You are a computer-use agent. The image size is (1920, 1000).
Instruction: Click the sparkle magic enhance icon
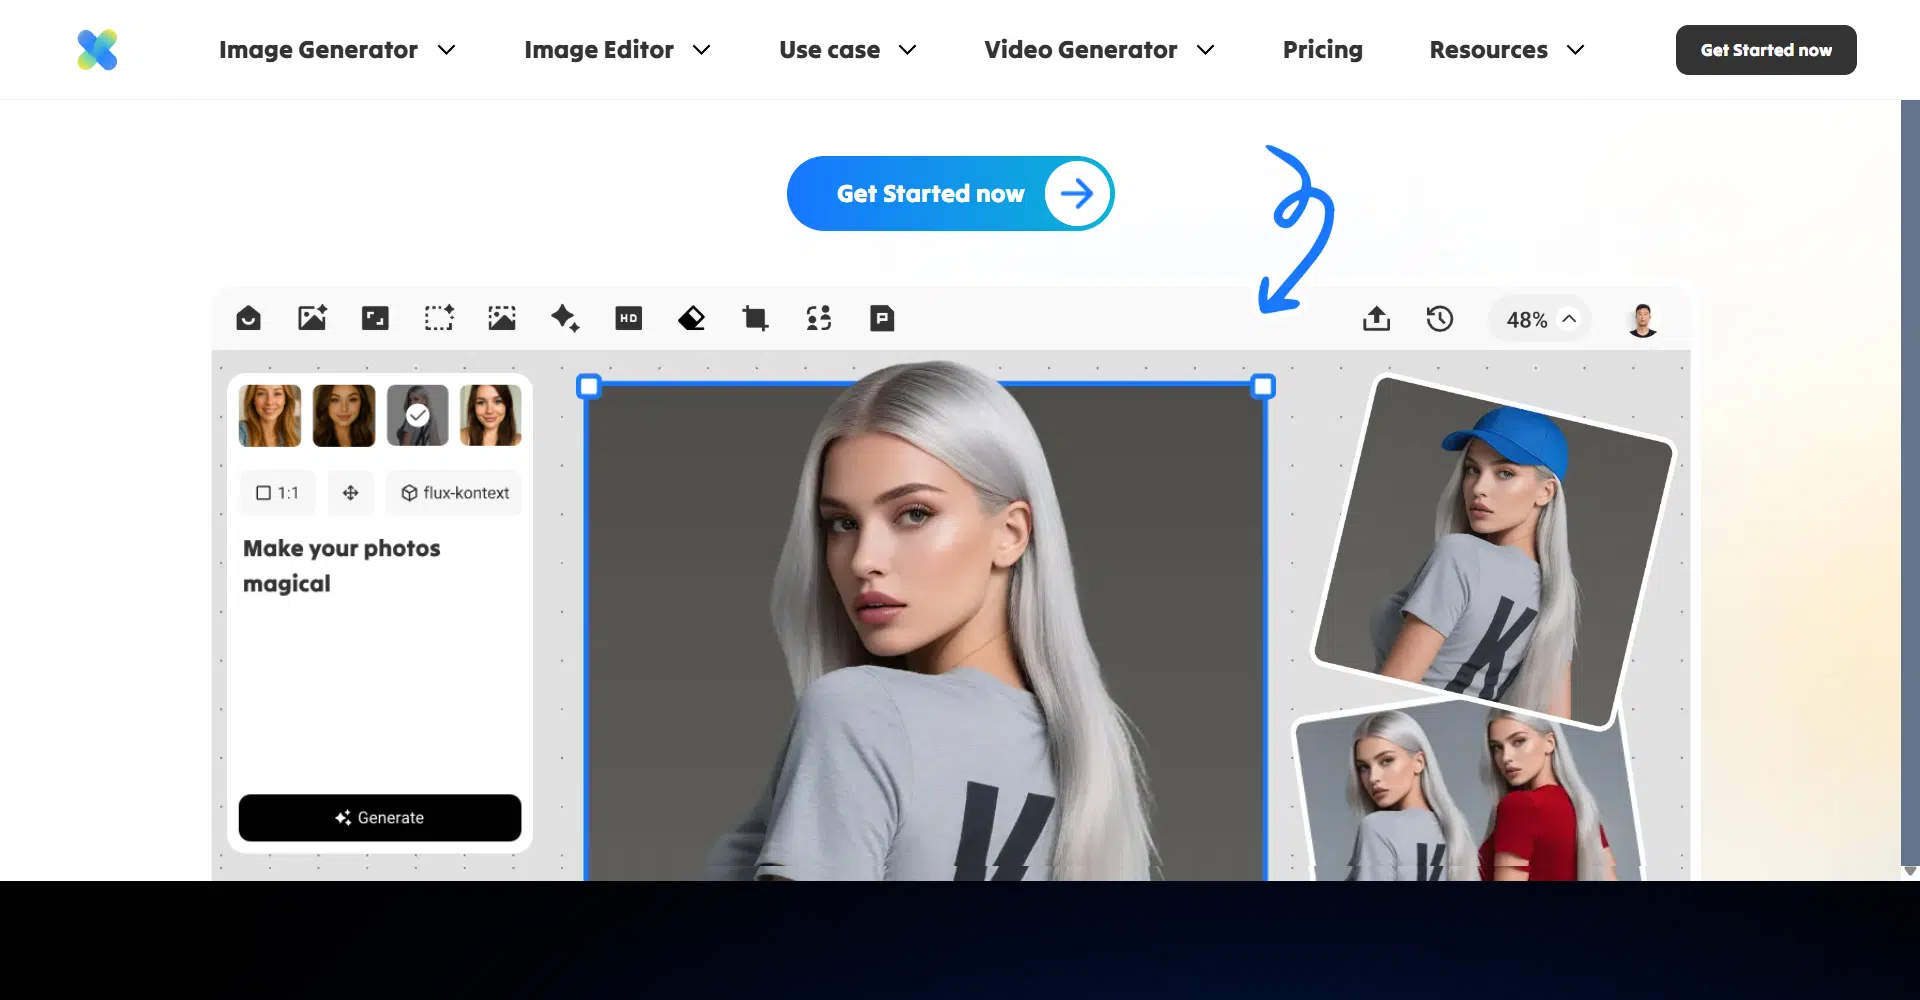pyautogui.click(x=565, y=318)
